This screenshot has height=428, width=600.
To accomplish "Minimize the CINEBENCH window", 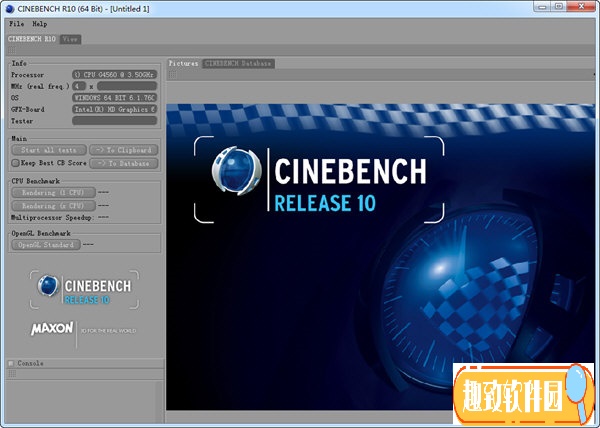I will [541, 7].
